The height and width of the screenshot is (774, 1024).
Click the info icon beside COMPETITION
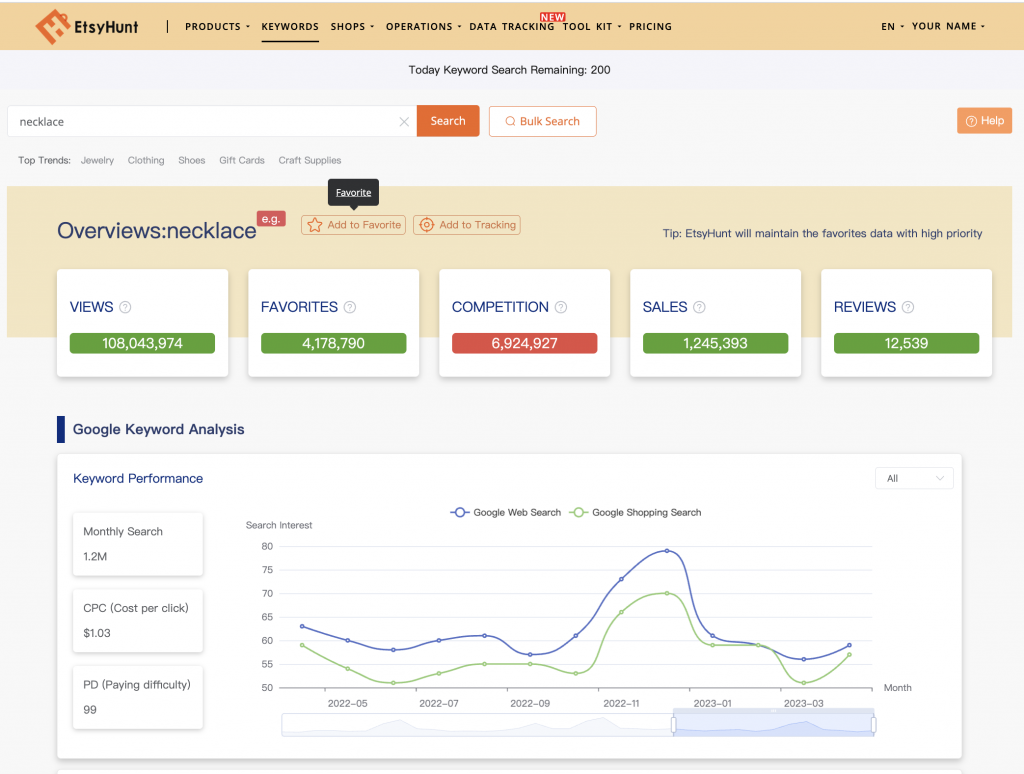click(x=561, y=308)
